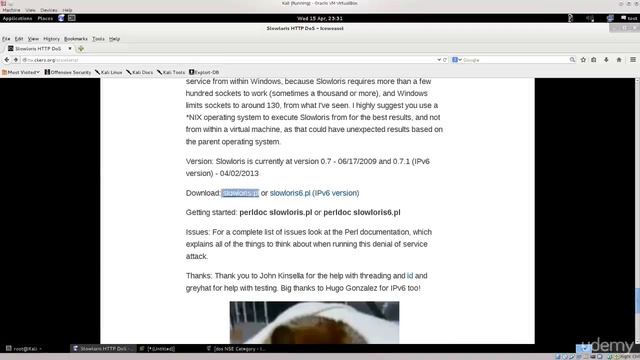640x360 pixels.
Task: Download the highlighted slowloris.pl link
Action: tap(240, 193)
